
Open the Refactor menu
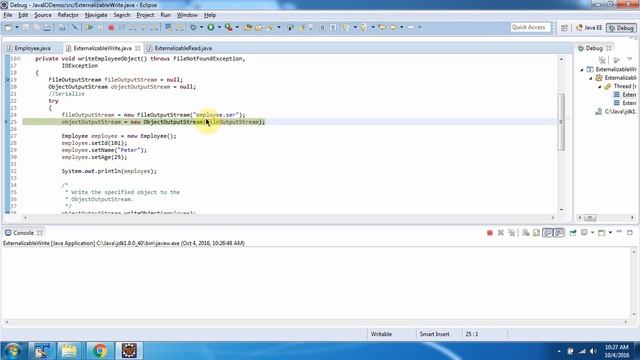[x=68, y=15]
